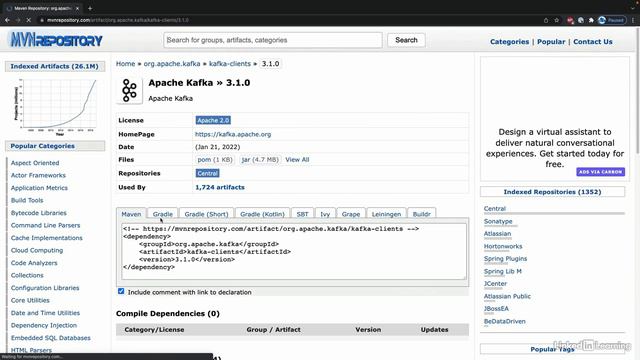Download the jar (4.7 MB) file
This screenshot has height=360, width=640.
[260, 160]
